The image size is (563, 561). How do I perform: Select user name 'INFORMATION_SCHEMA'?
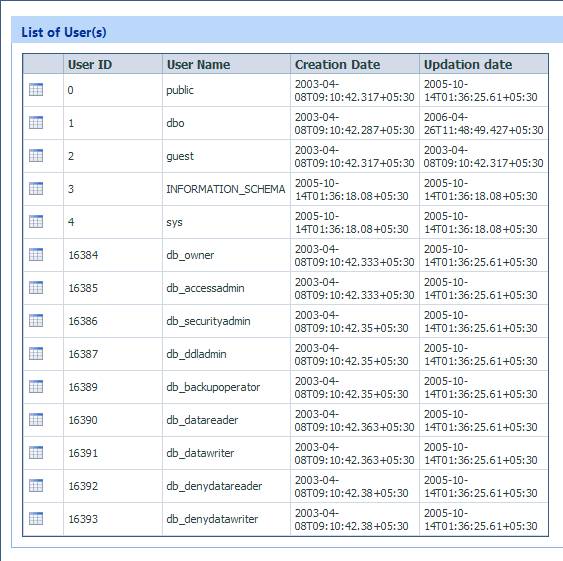[226, 189]
